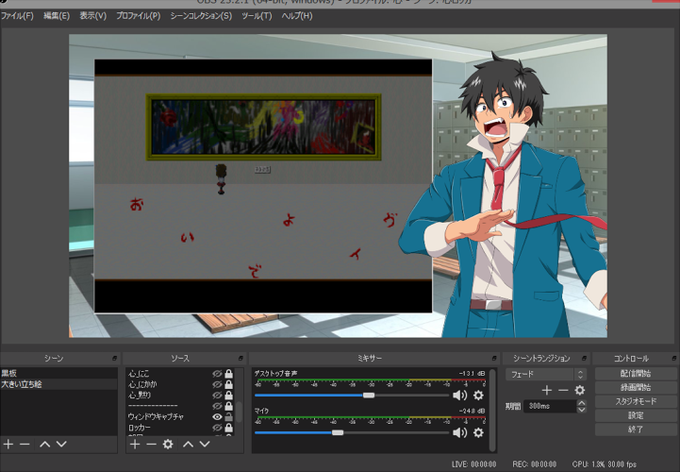Viewport: 680px width, 472px height.
Task: Increase transition duration with up stepper
Action: coord(582,403)
